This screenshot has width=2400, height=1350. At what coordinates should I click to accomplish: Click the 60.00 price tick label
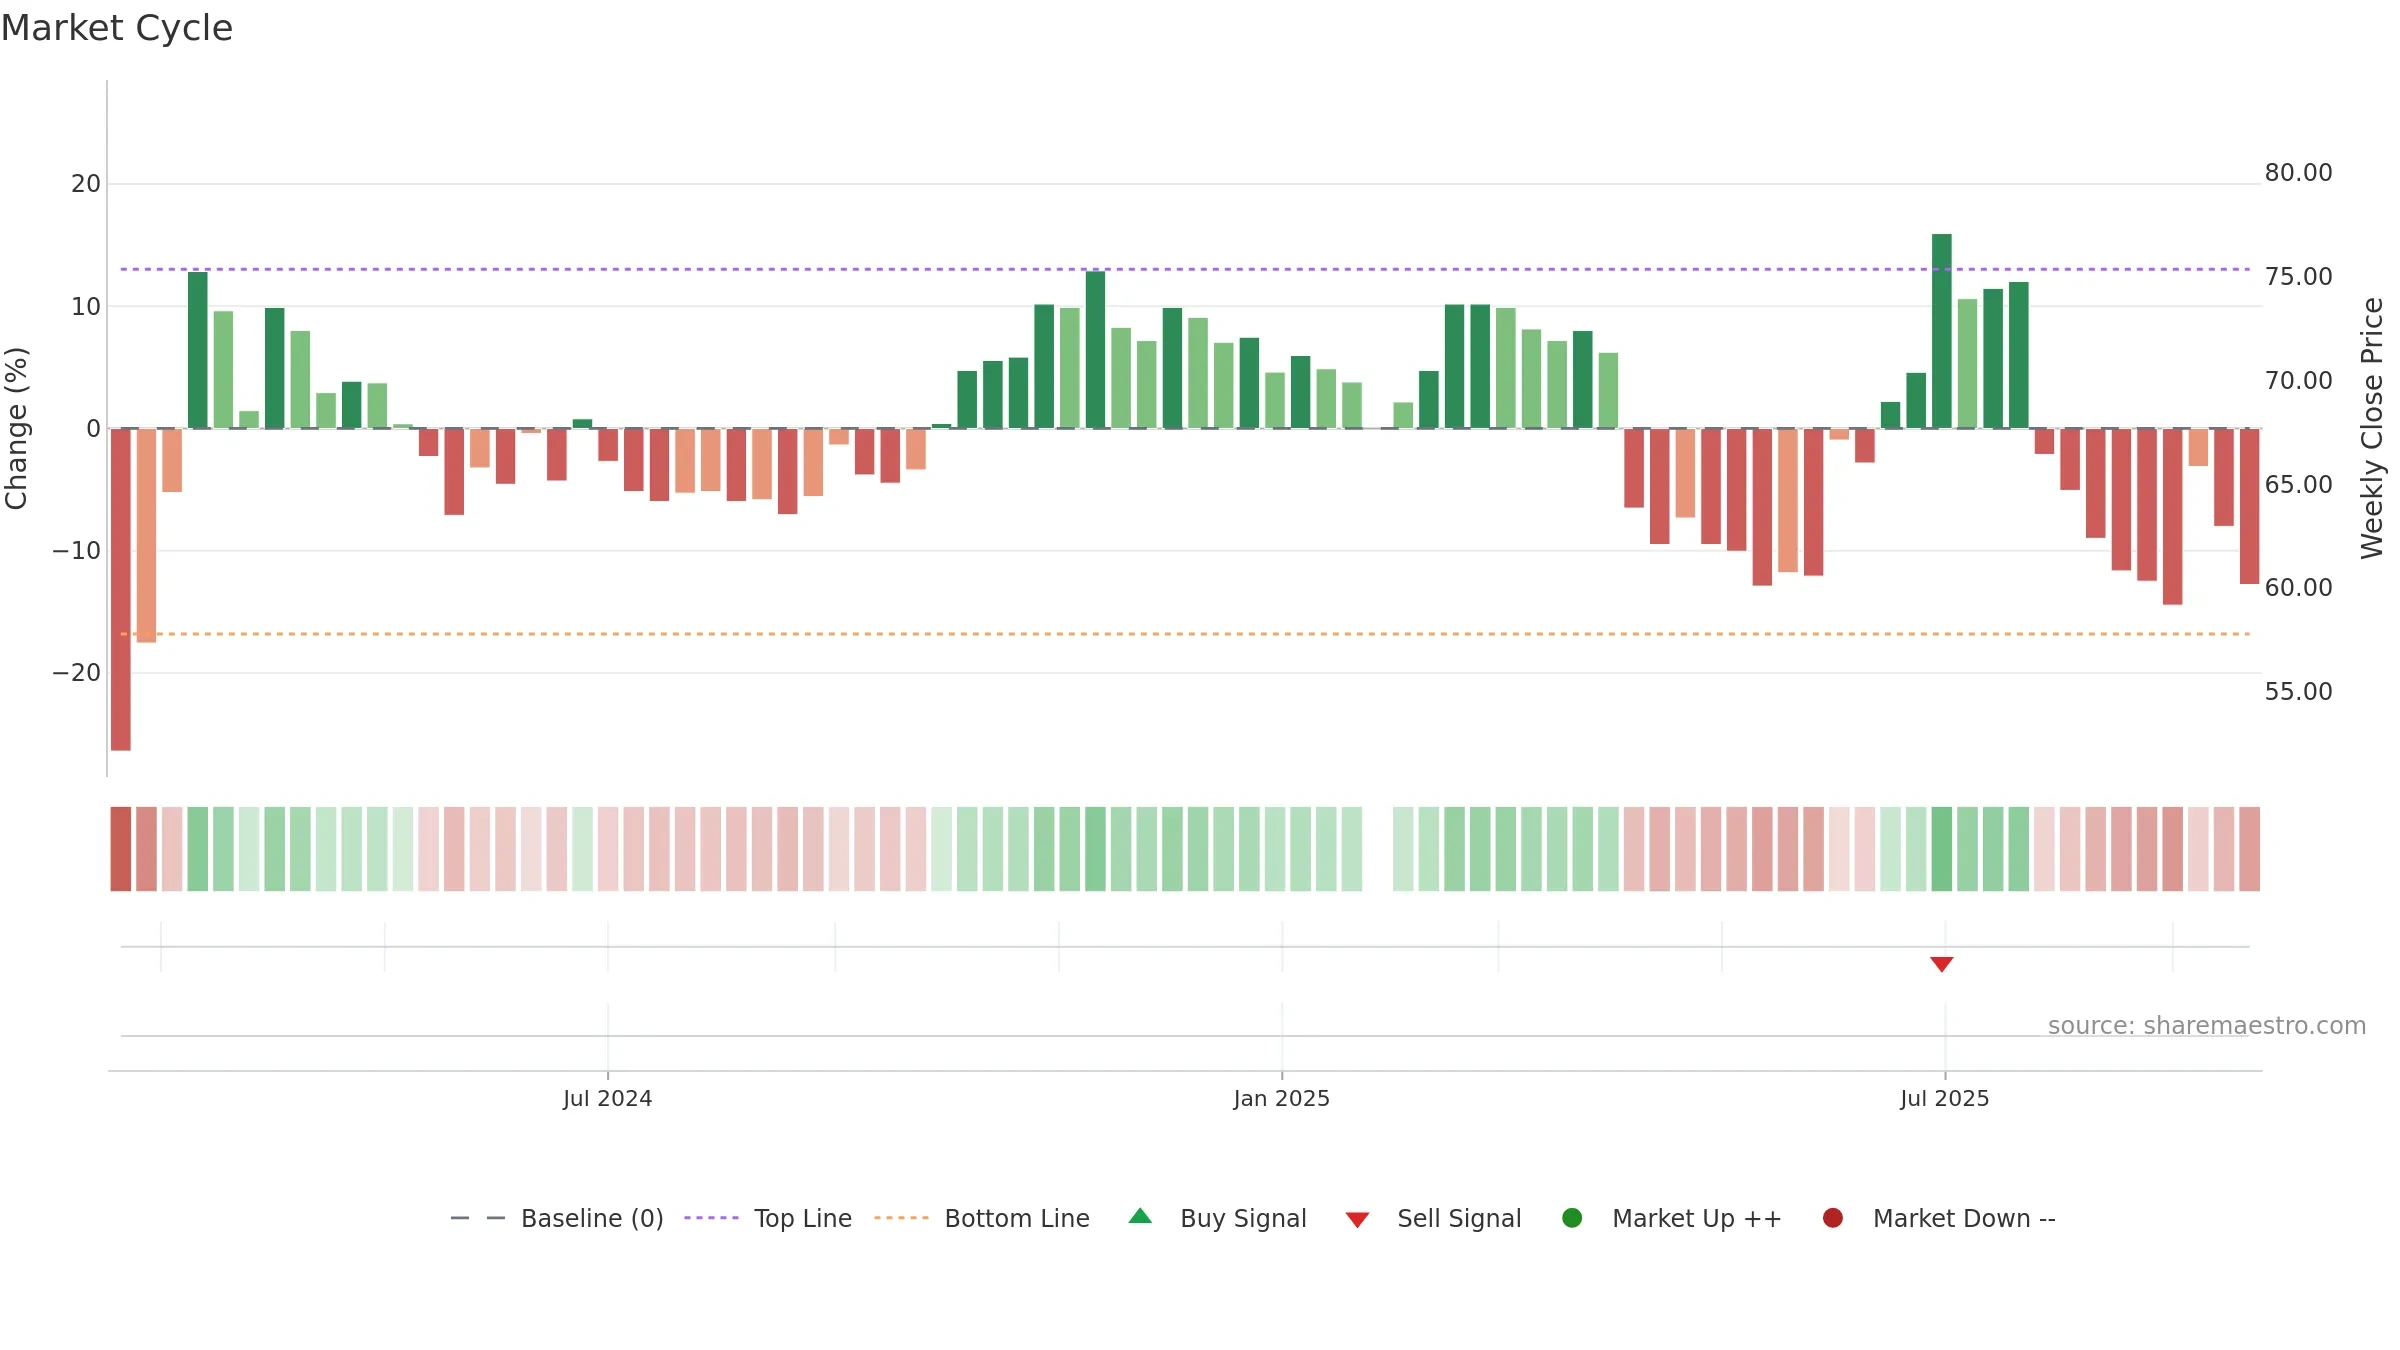click(x=2298, y=588)
